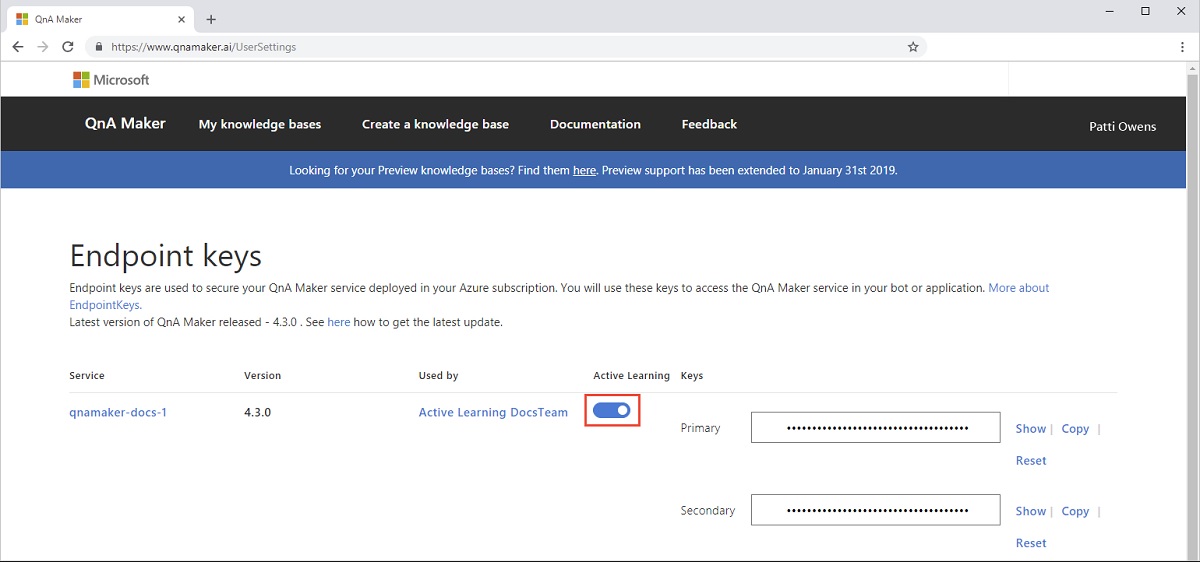Open My knowledge bases menu item
Image resolution: width=1200 pixels, height=562 pixels.
[260, 125]
